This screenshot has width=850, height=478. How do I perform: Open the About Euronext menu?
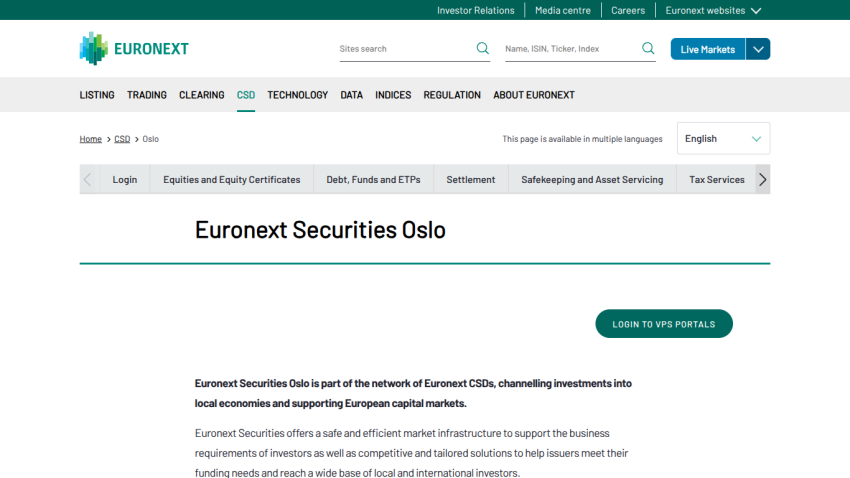click(x=534, y=95)
